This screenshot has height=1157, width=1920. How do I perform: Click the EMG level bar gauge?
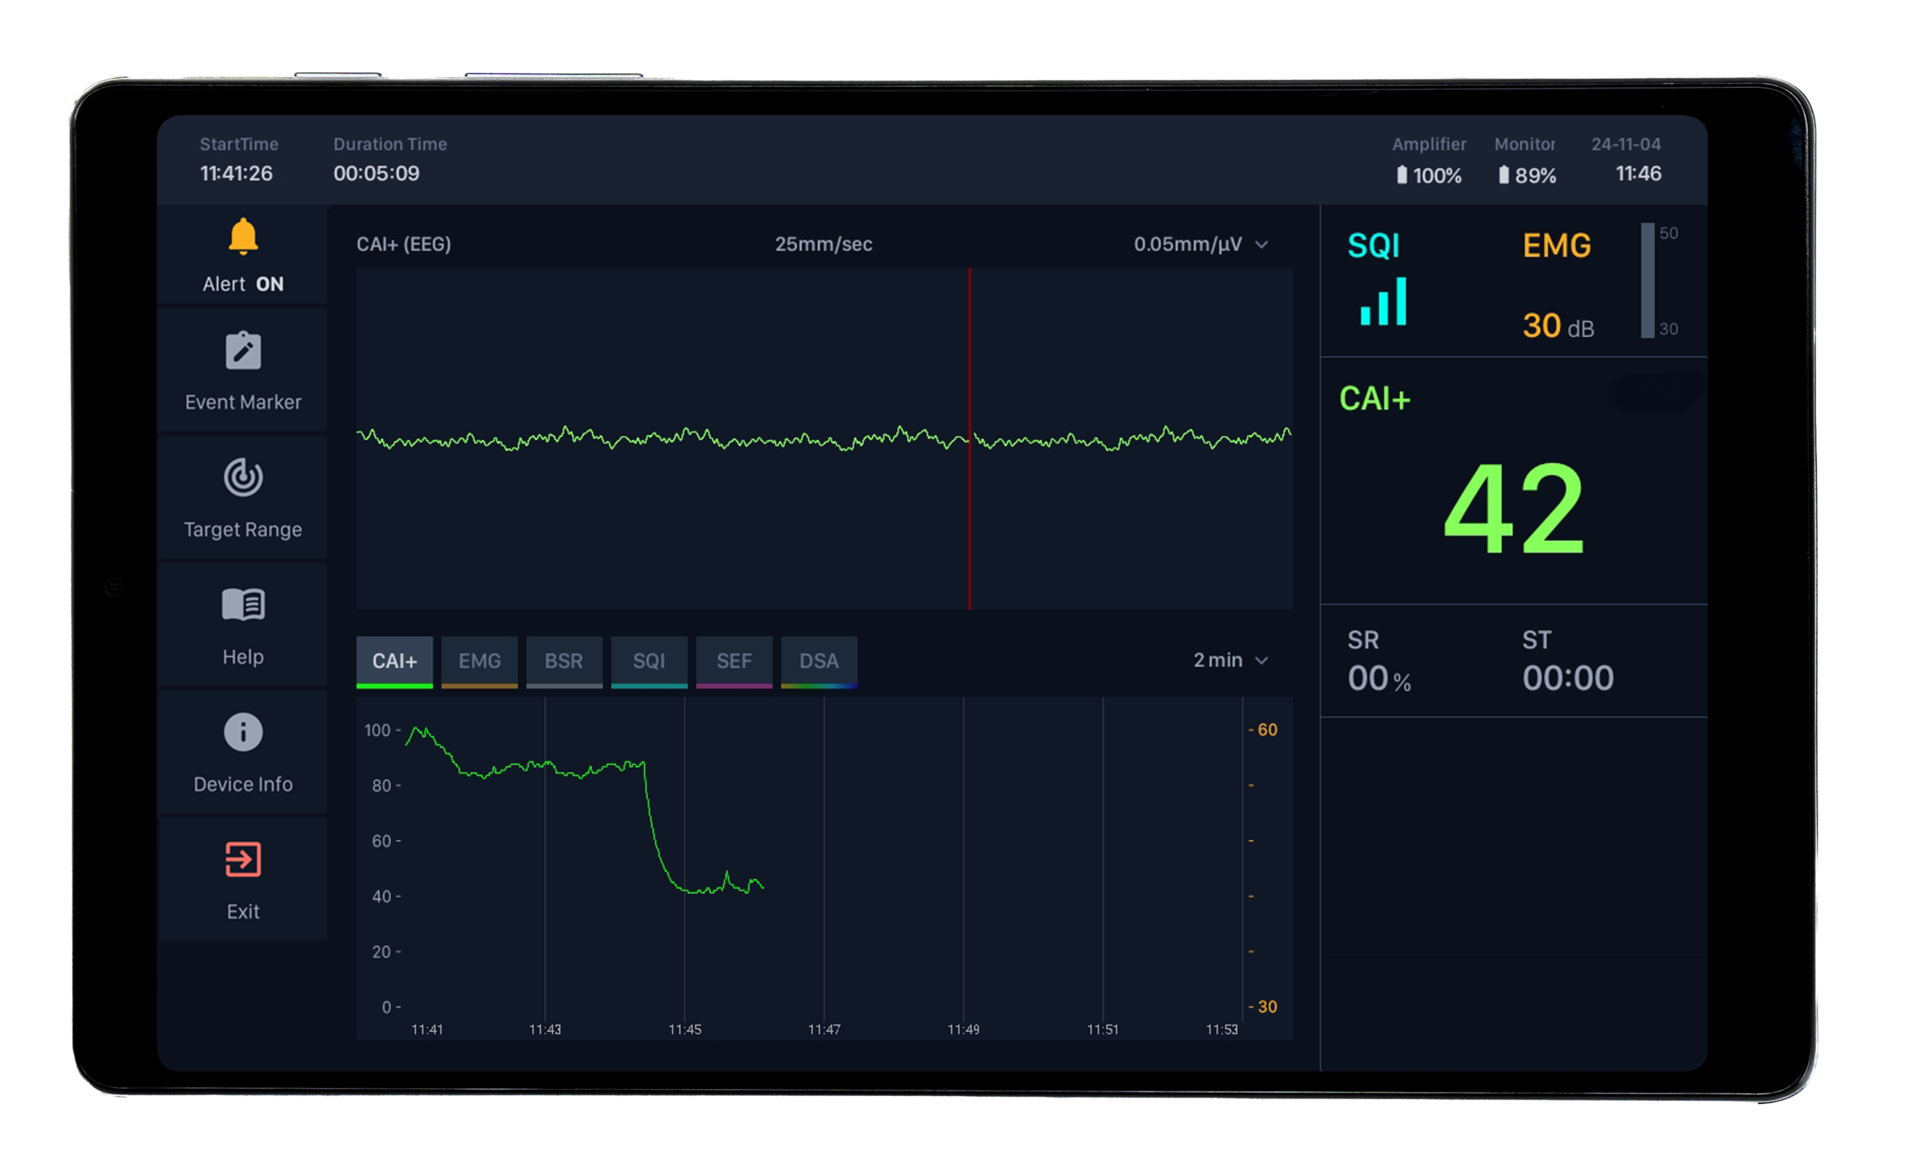coord(1647,281)
